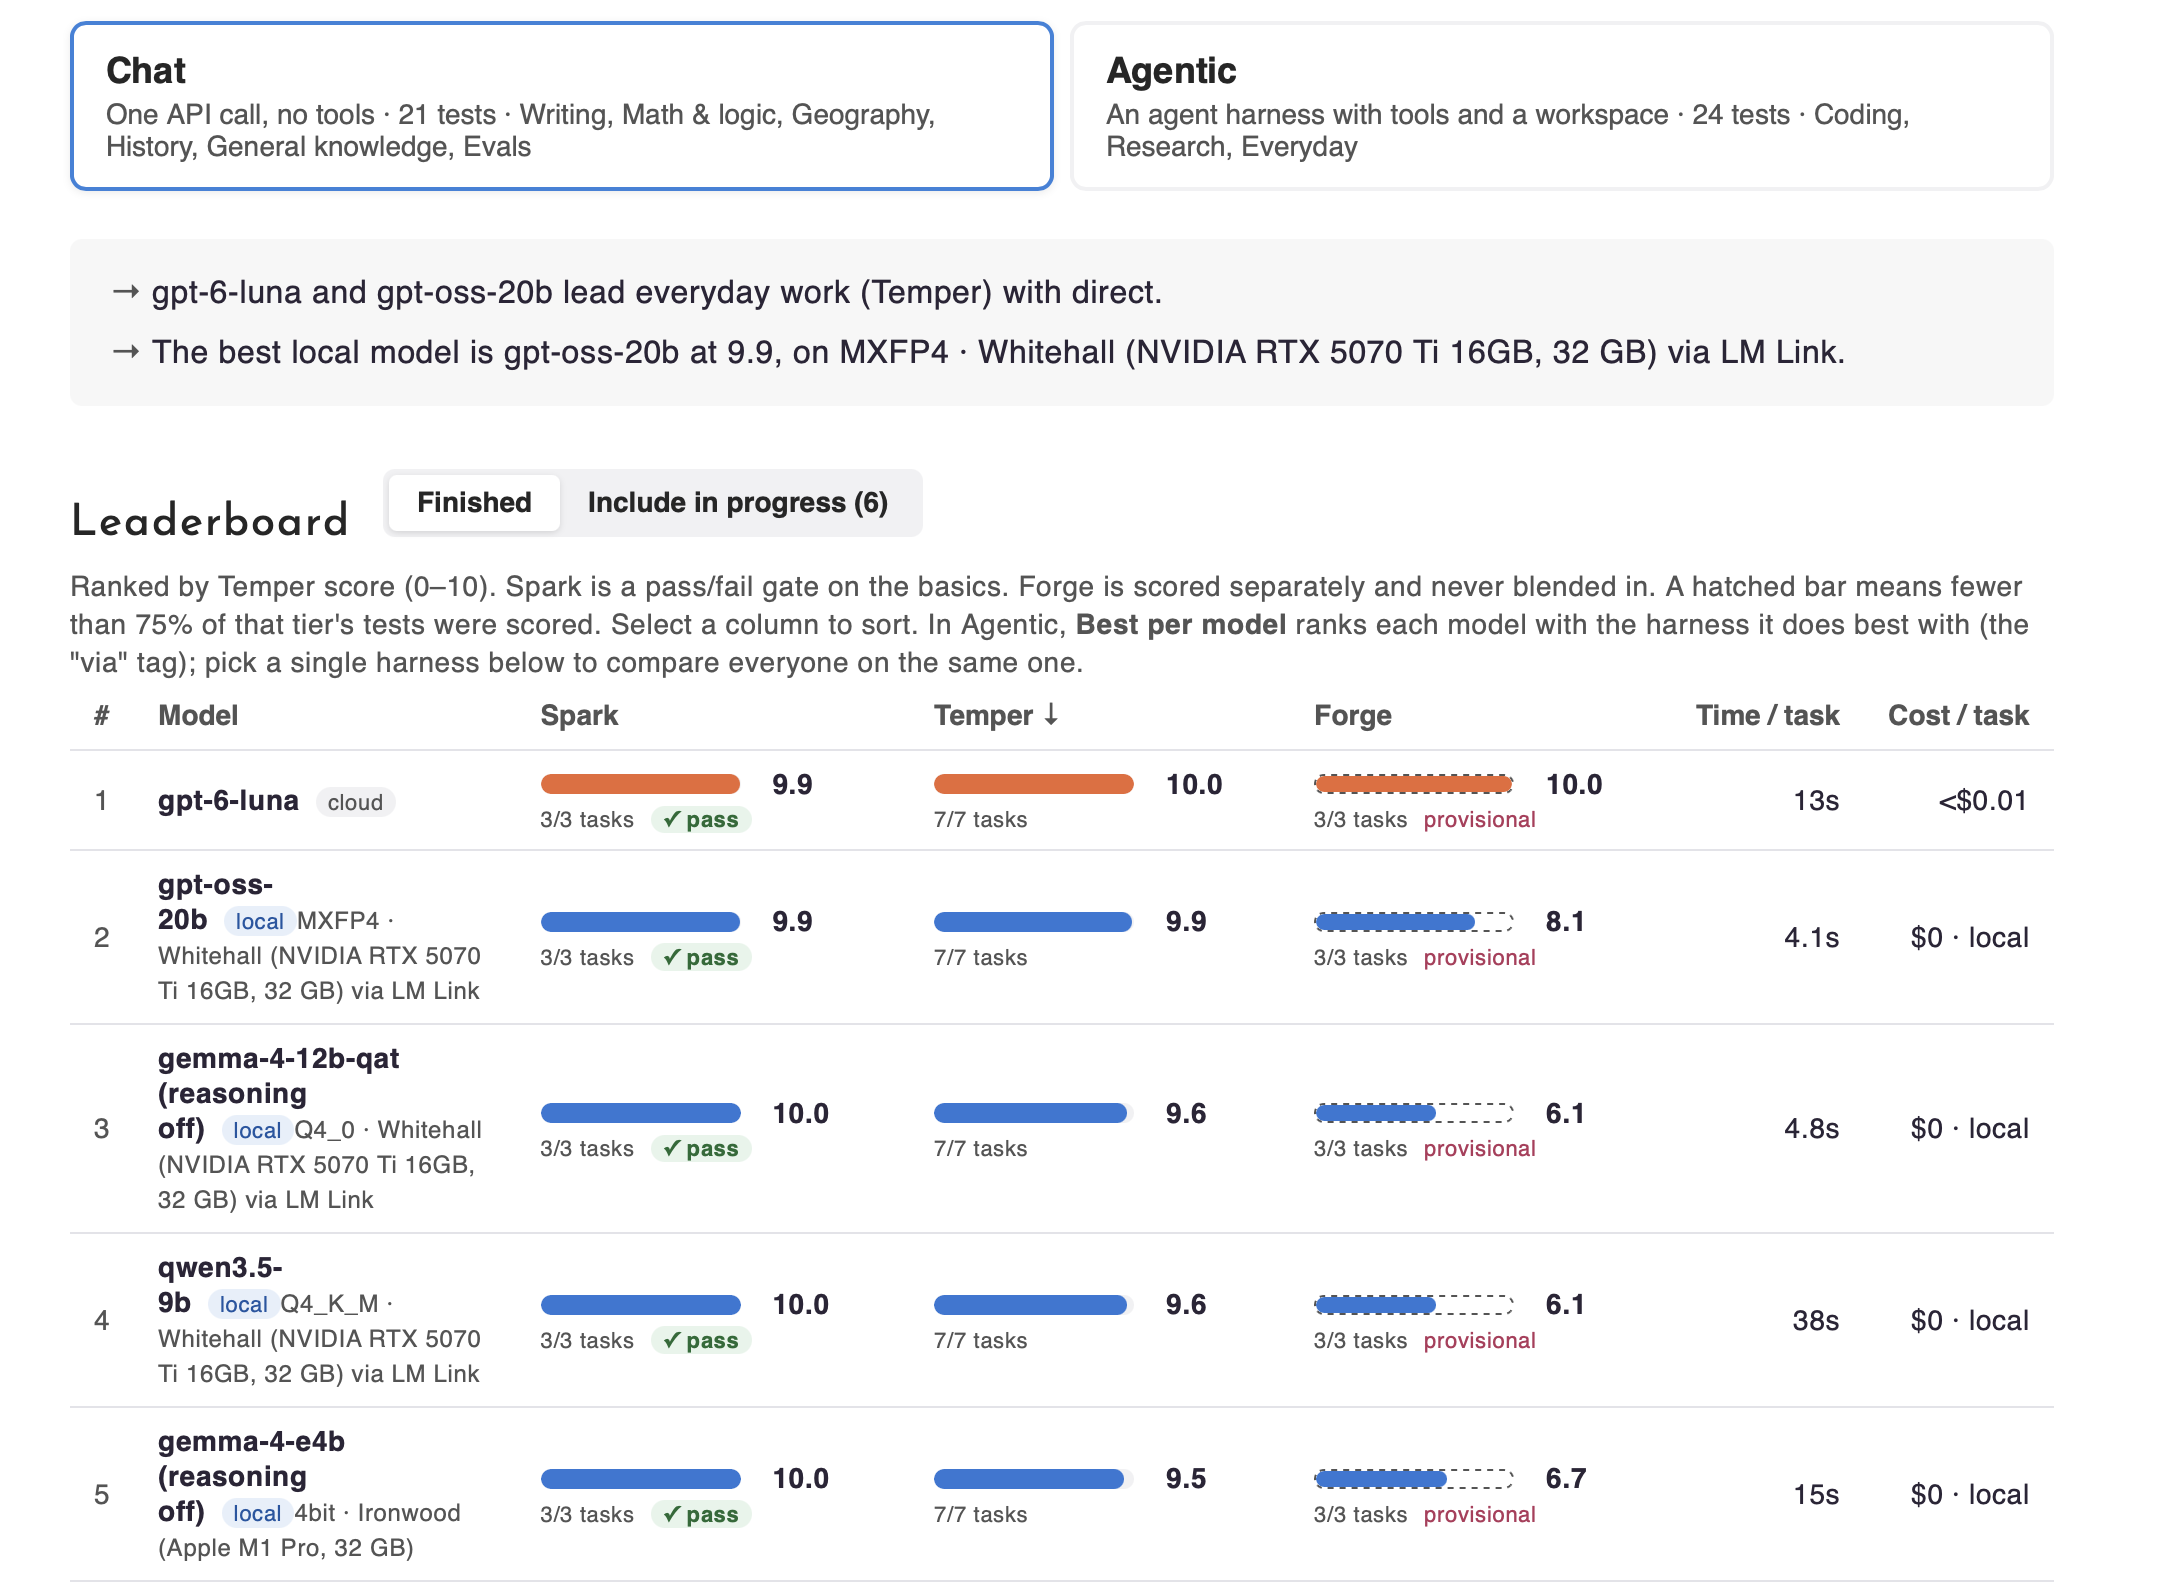The image size is (2170, 1586).
Task: Sort by Temper column arrow
Action: point(1051,715)
